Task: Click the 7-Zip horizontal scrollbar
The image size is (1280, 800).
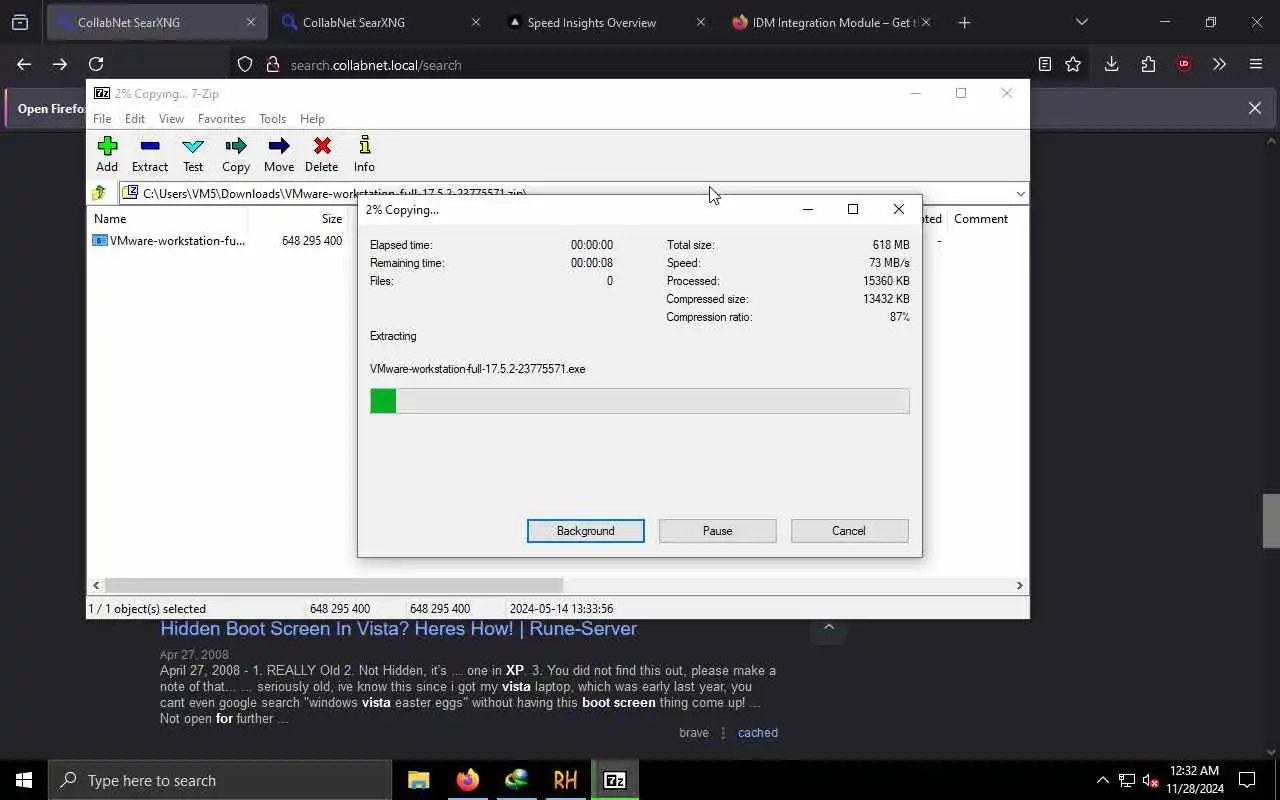Action: [334, 585]
